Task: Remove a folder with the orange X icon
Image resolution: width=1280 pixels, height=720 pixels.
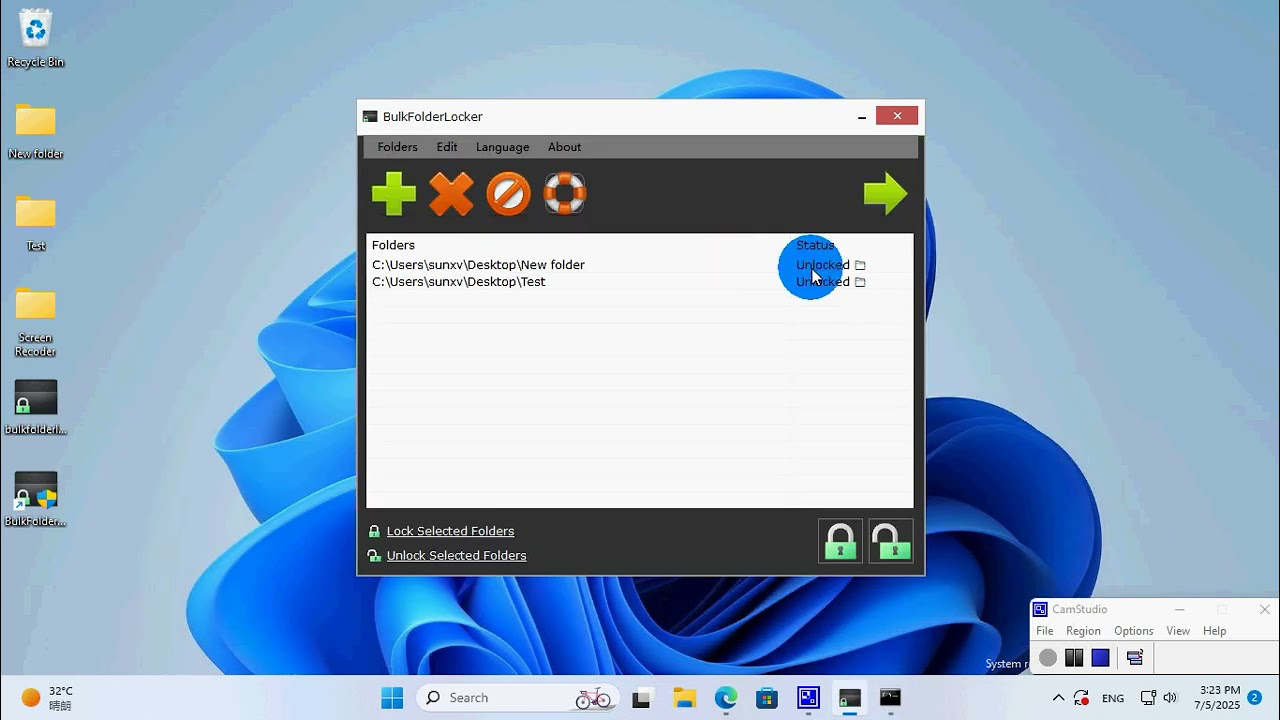Action: (452, 193)
